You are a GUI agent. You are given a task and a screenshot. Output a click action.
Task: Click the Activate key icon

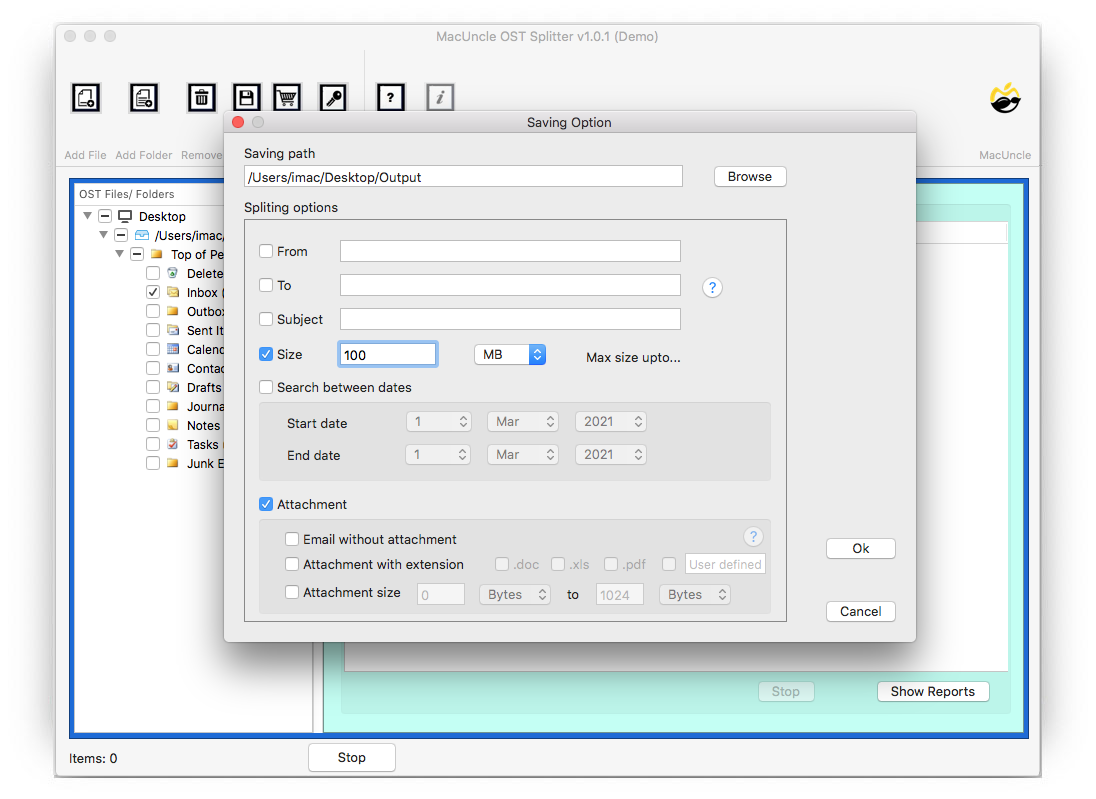pos(332,97)
